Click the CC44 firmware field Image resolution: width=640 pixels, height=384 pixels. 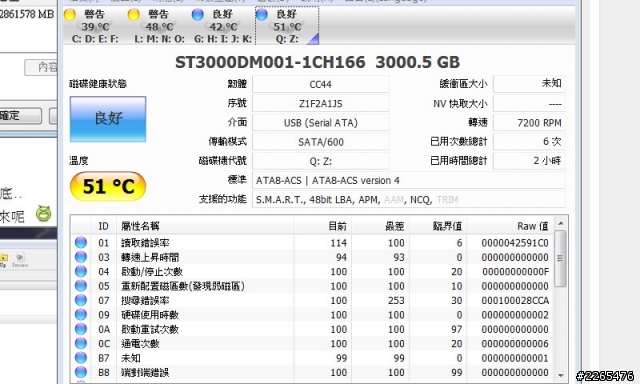pos(321,84)
